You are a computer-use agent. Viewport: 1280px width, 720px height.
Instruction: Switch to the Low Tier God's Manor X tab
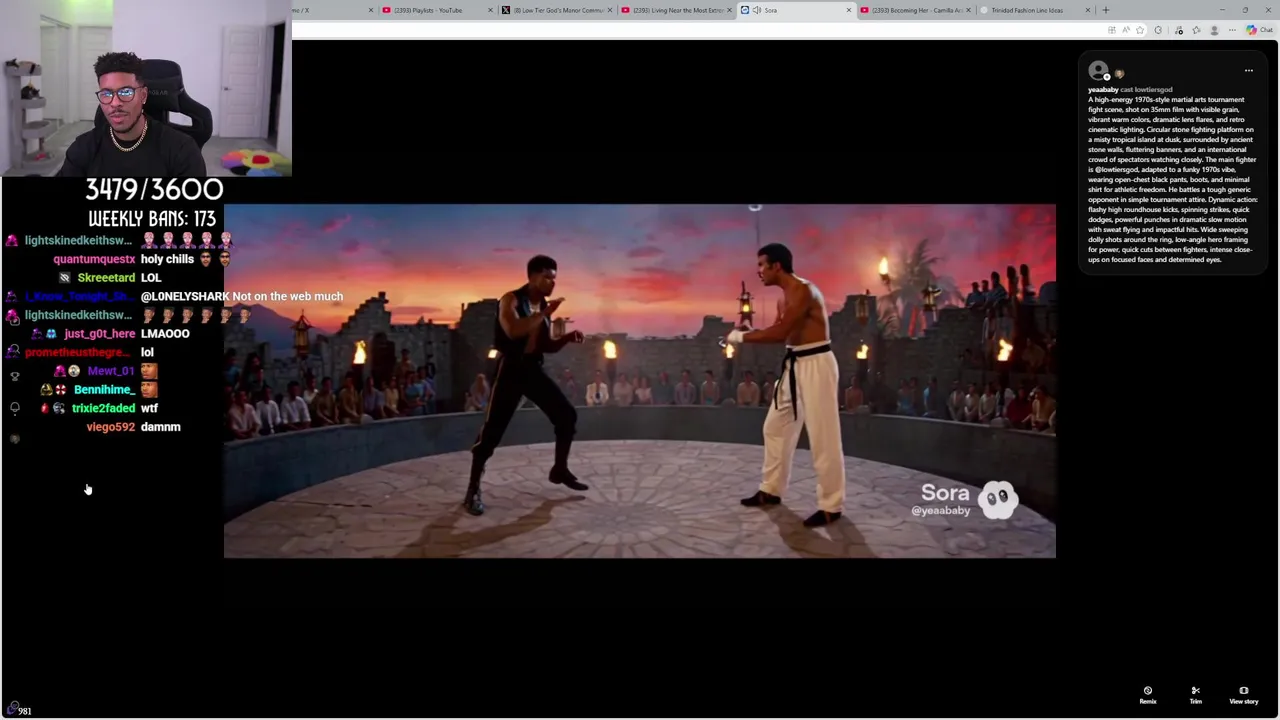(558, 10)
